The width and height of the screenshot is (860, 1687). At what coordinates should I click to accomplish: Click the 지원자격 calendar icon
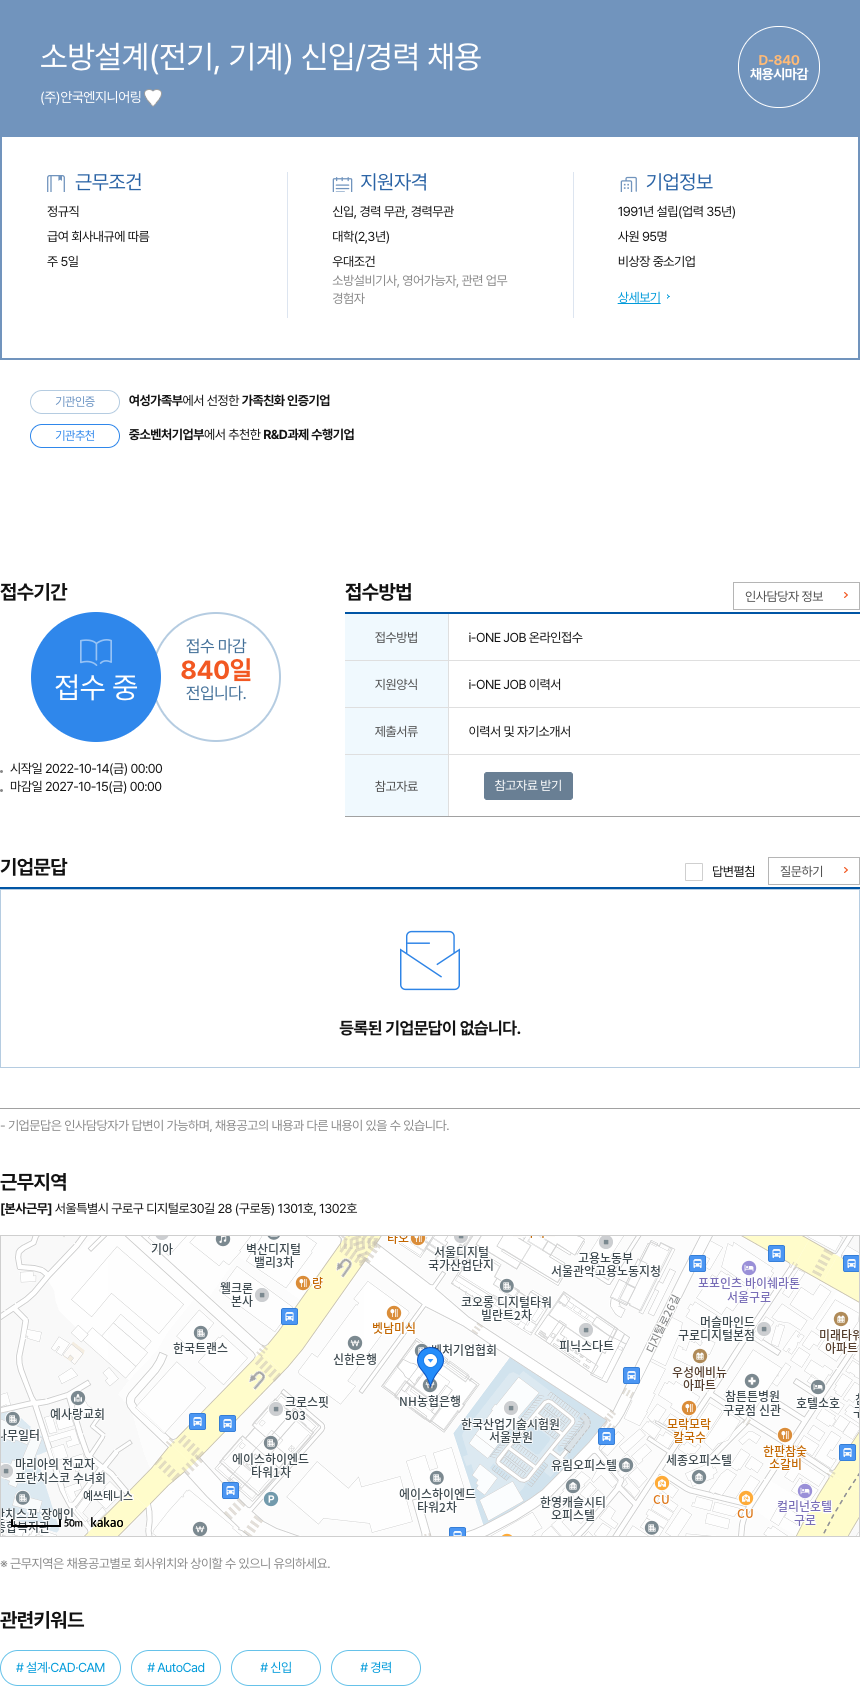point(342,183)
